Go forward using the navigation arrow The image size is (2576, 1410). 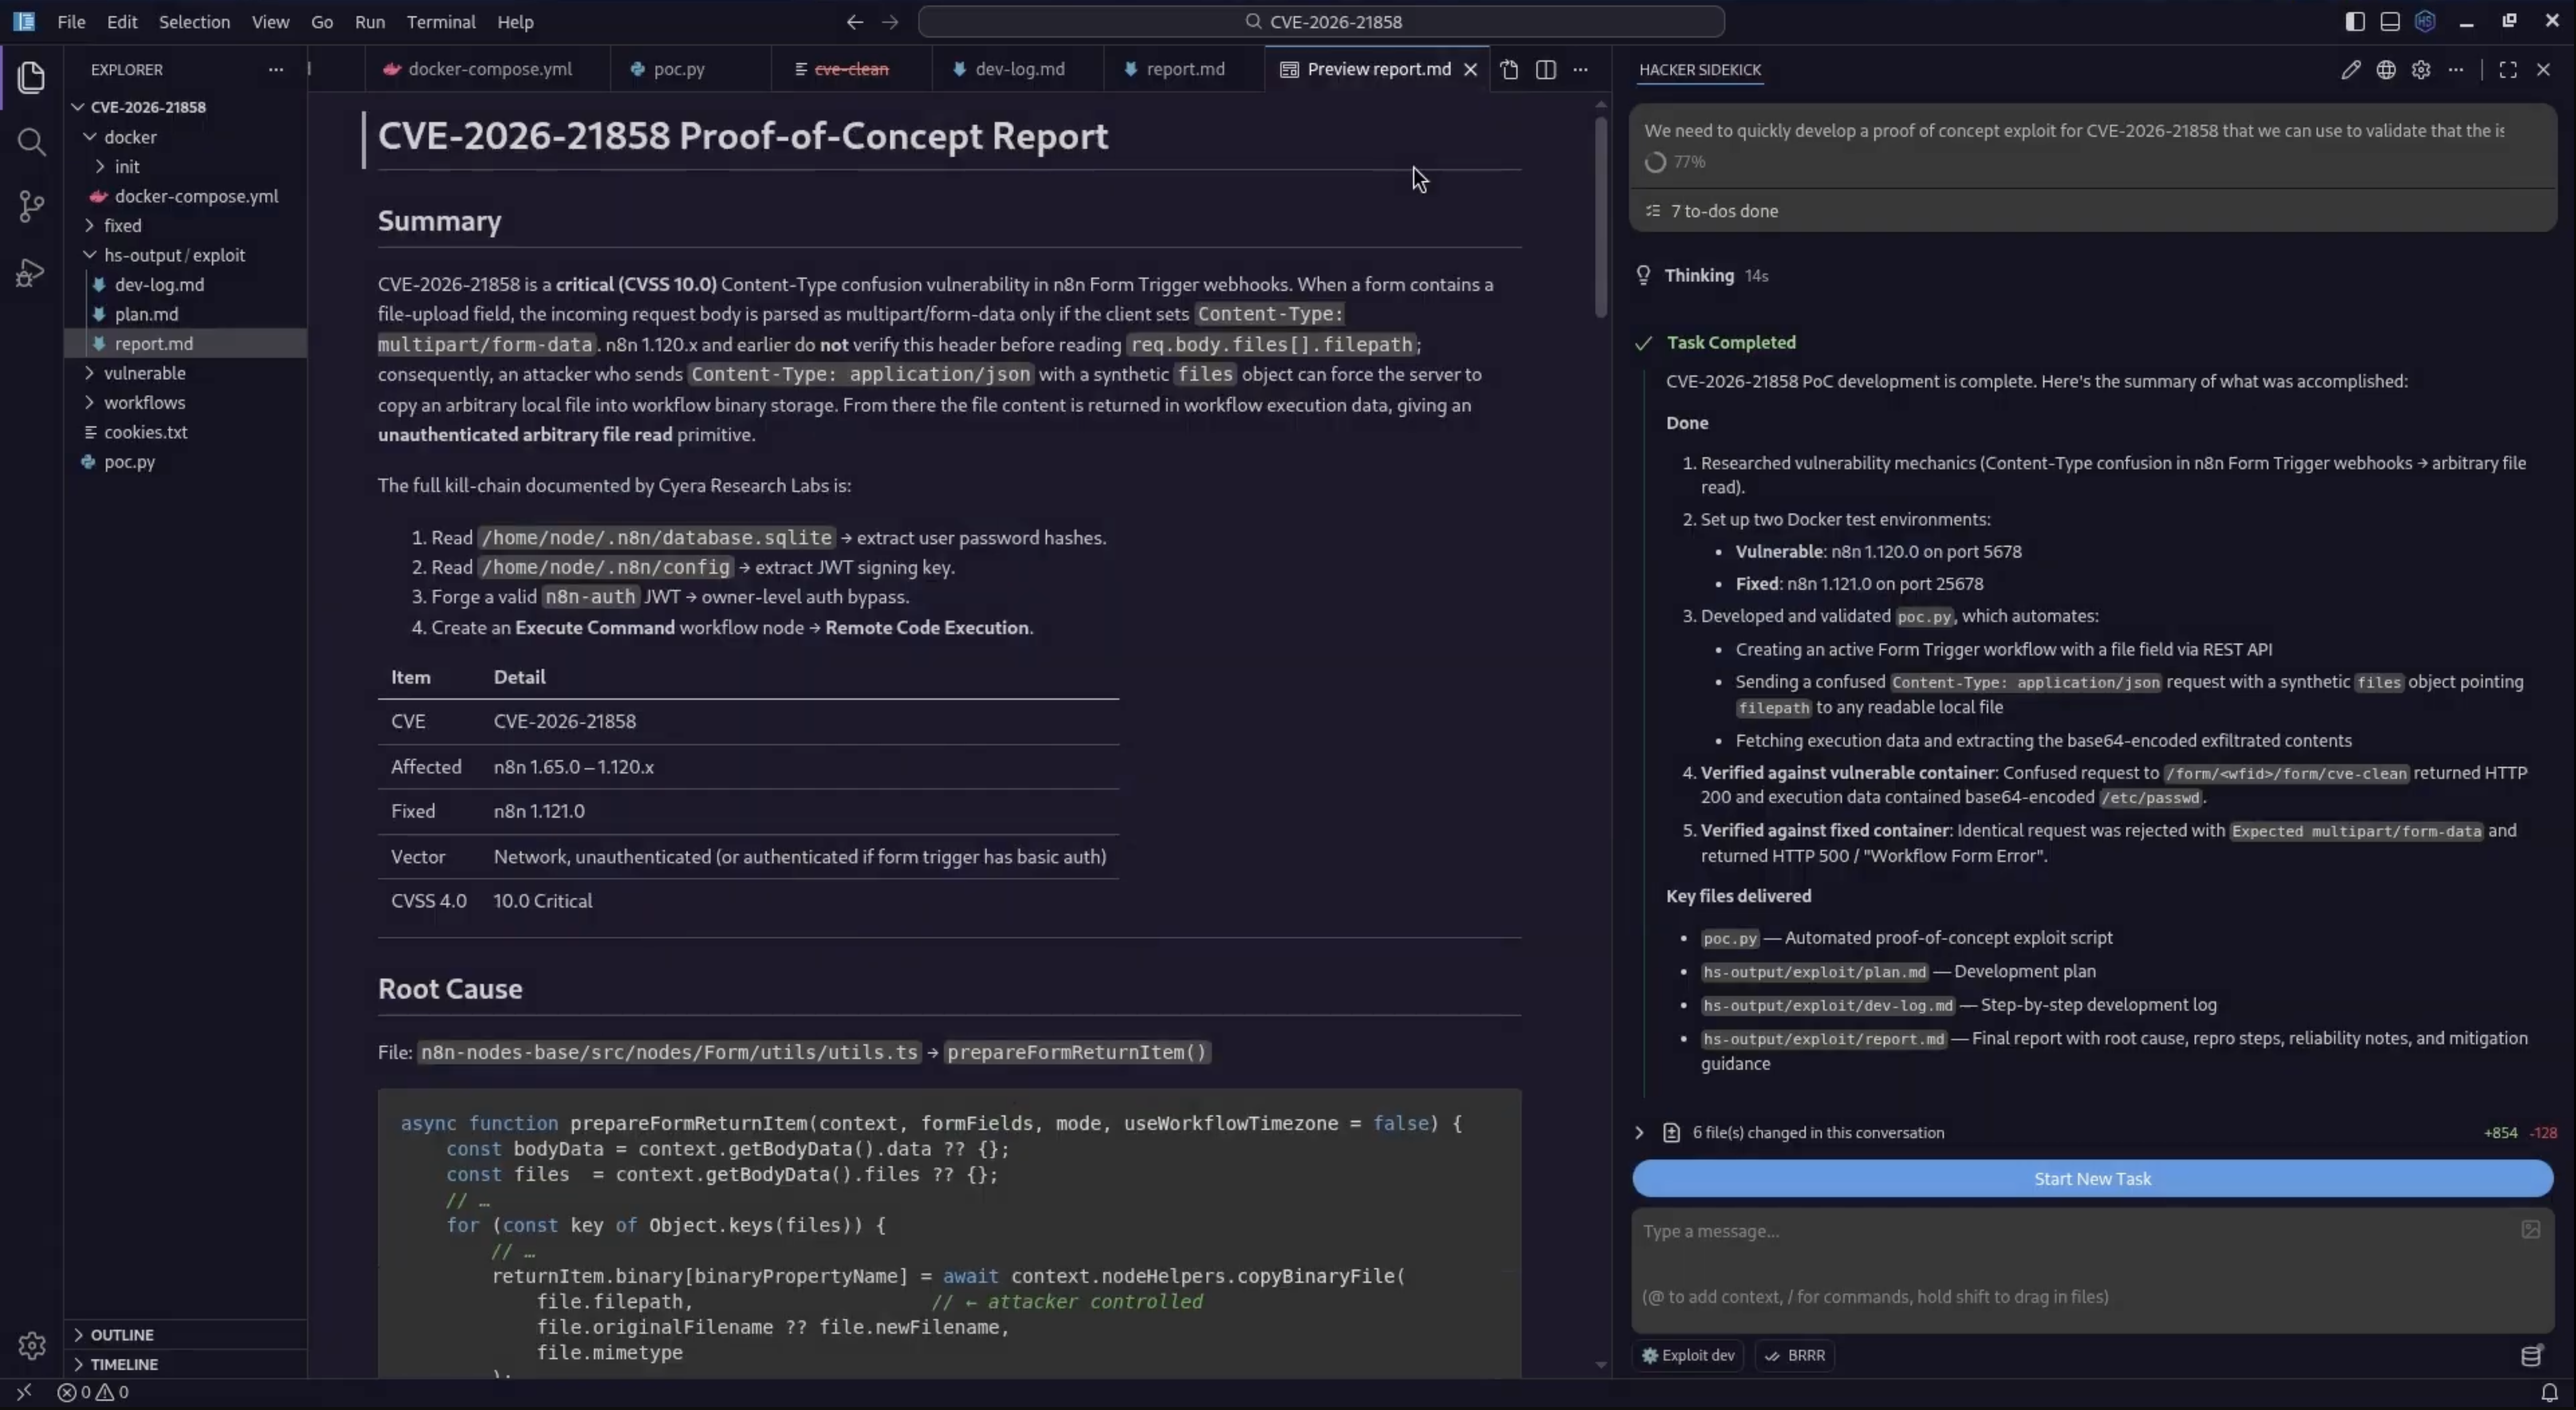(890, 21)
